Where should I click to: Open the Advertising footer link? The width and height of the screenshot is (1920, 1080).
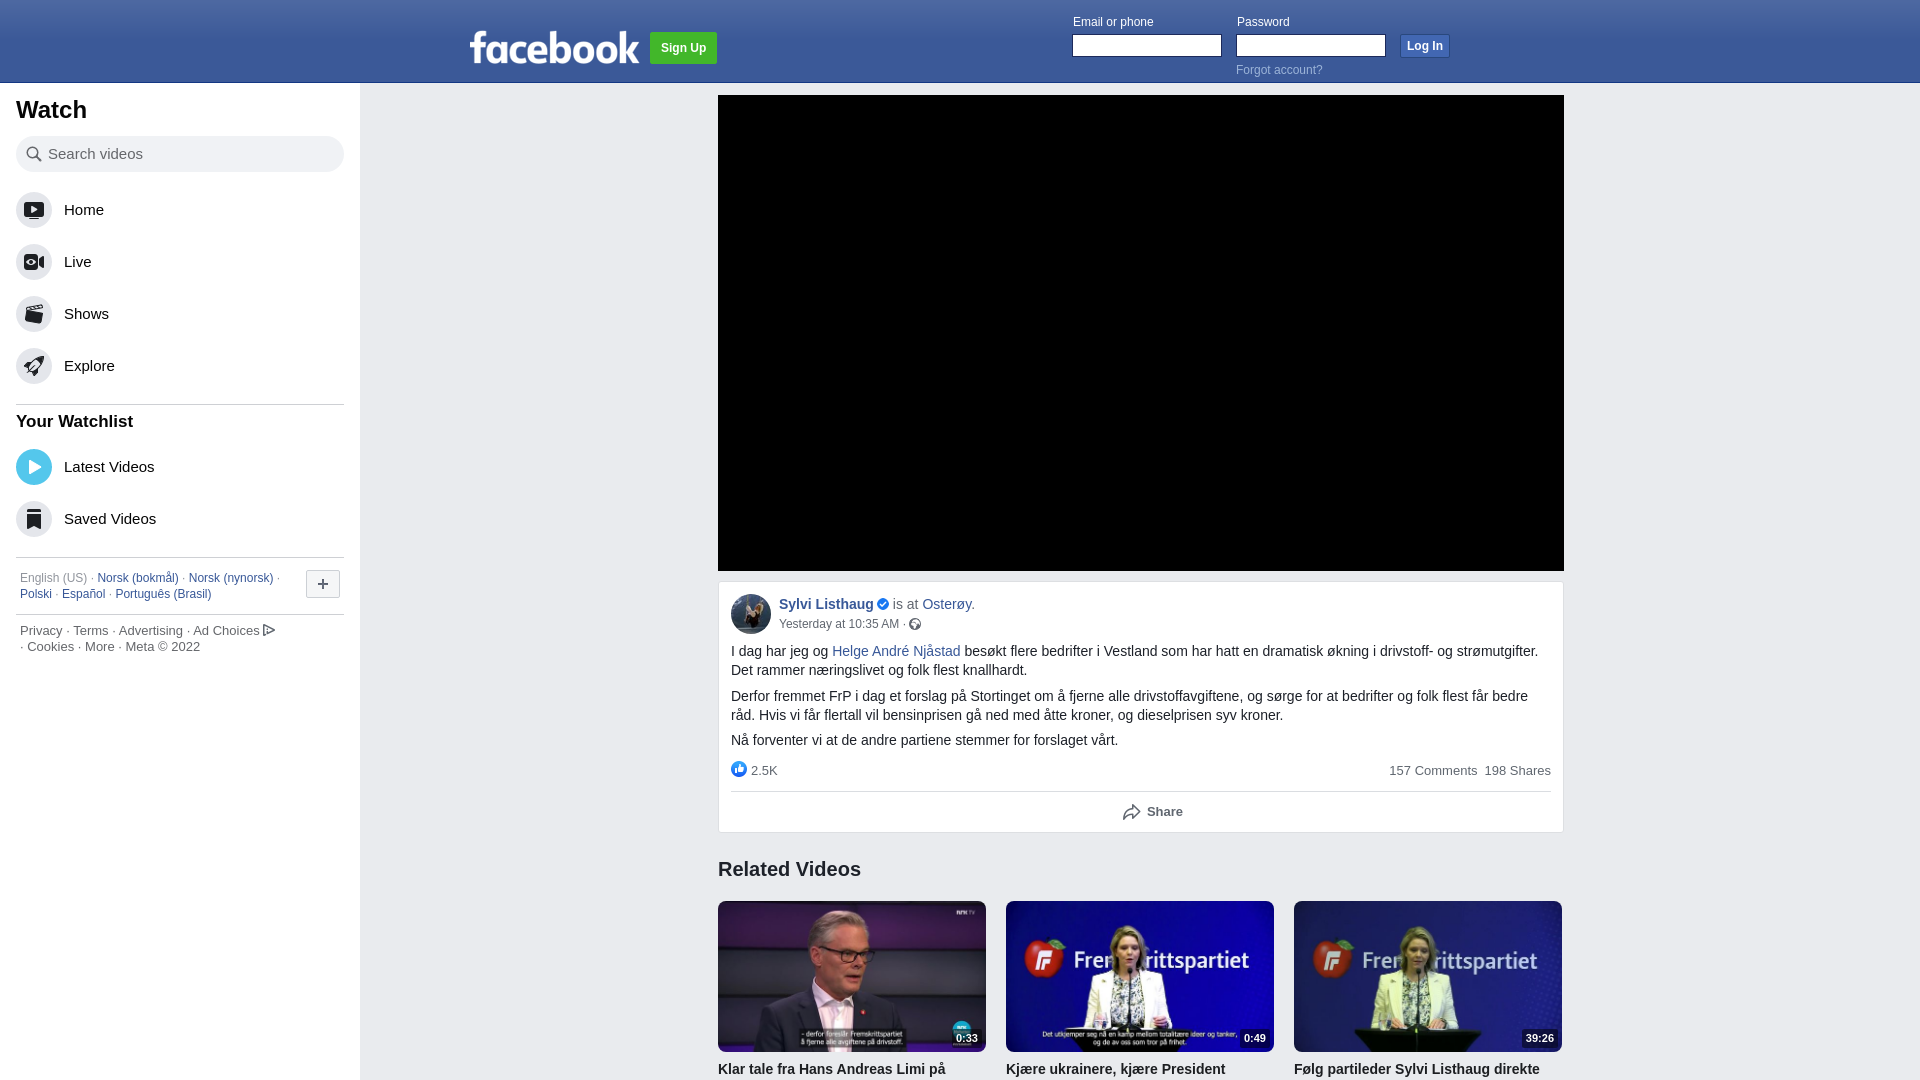click(x=151, y=631)
